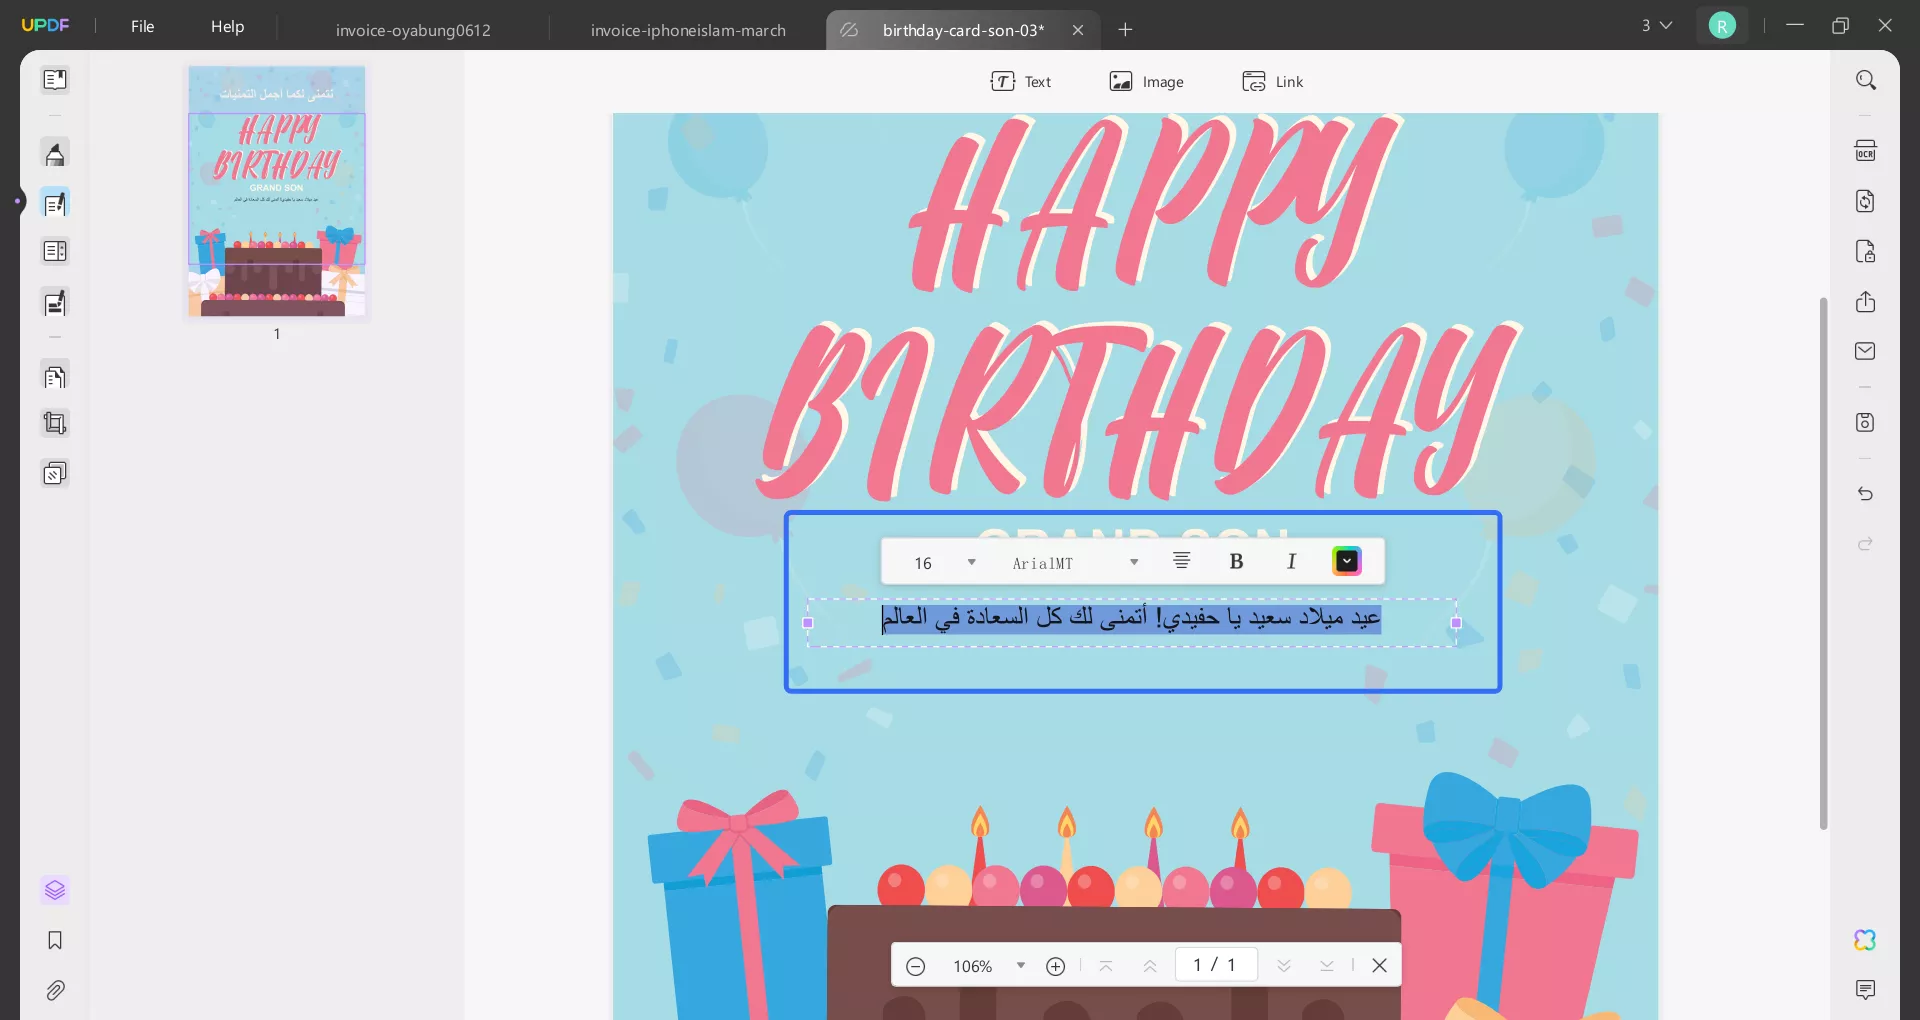Expand the zoom percentage dropdown
Viewport: 1920px width, 1020px height.
pyautogui.click(x=1021, y=965)
